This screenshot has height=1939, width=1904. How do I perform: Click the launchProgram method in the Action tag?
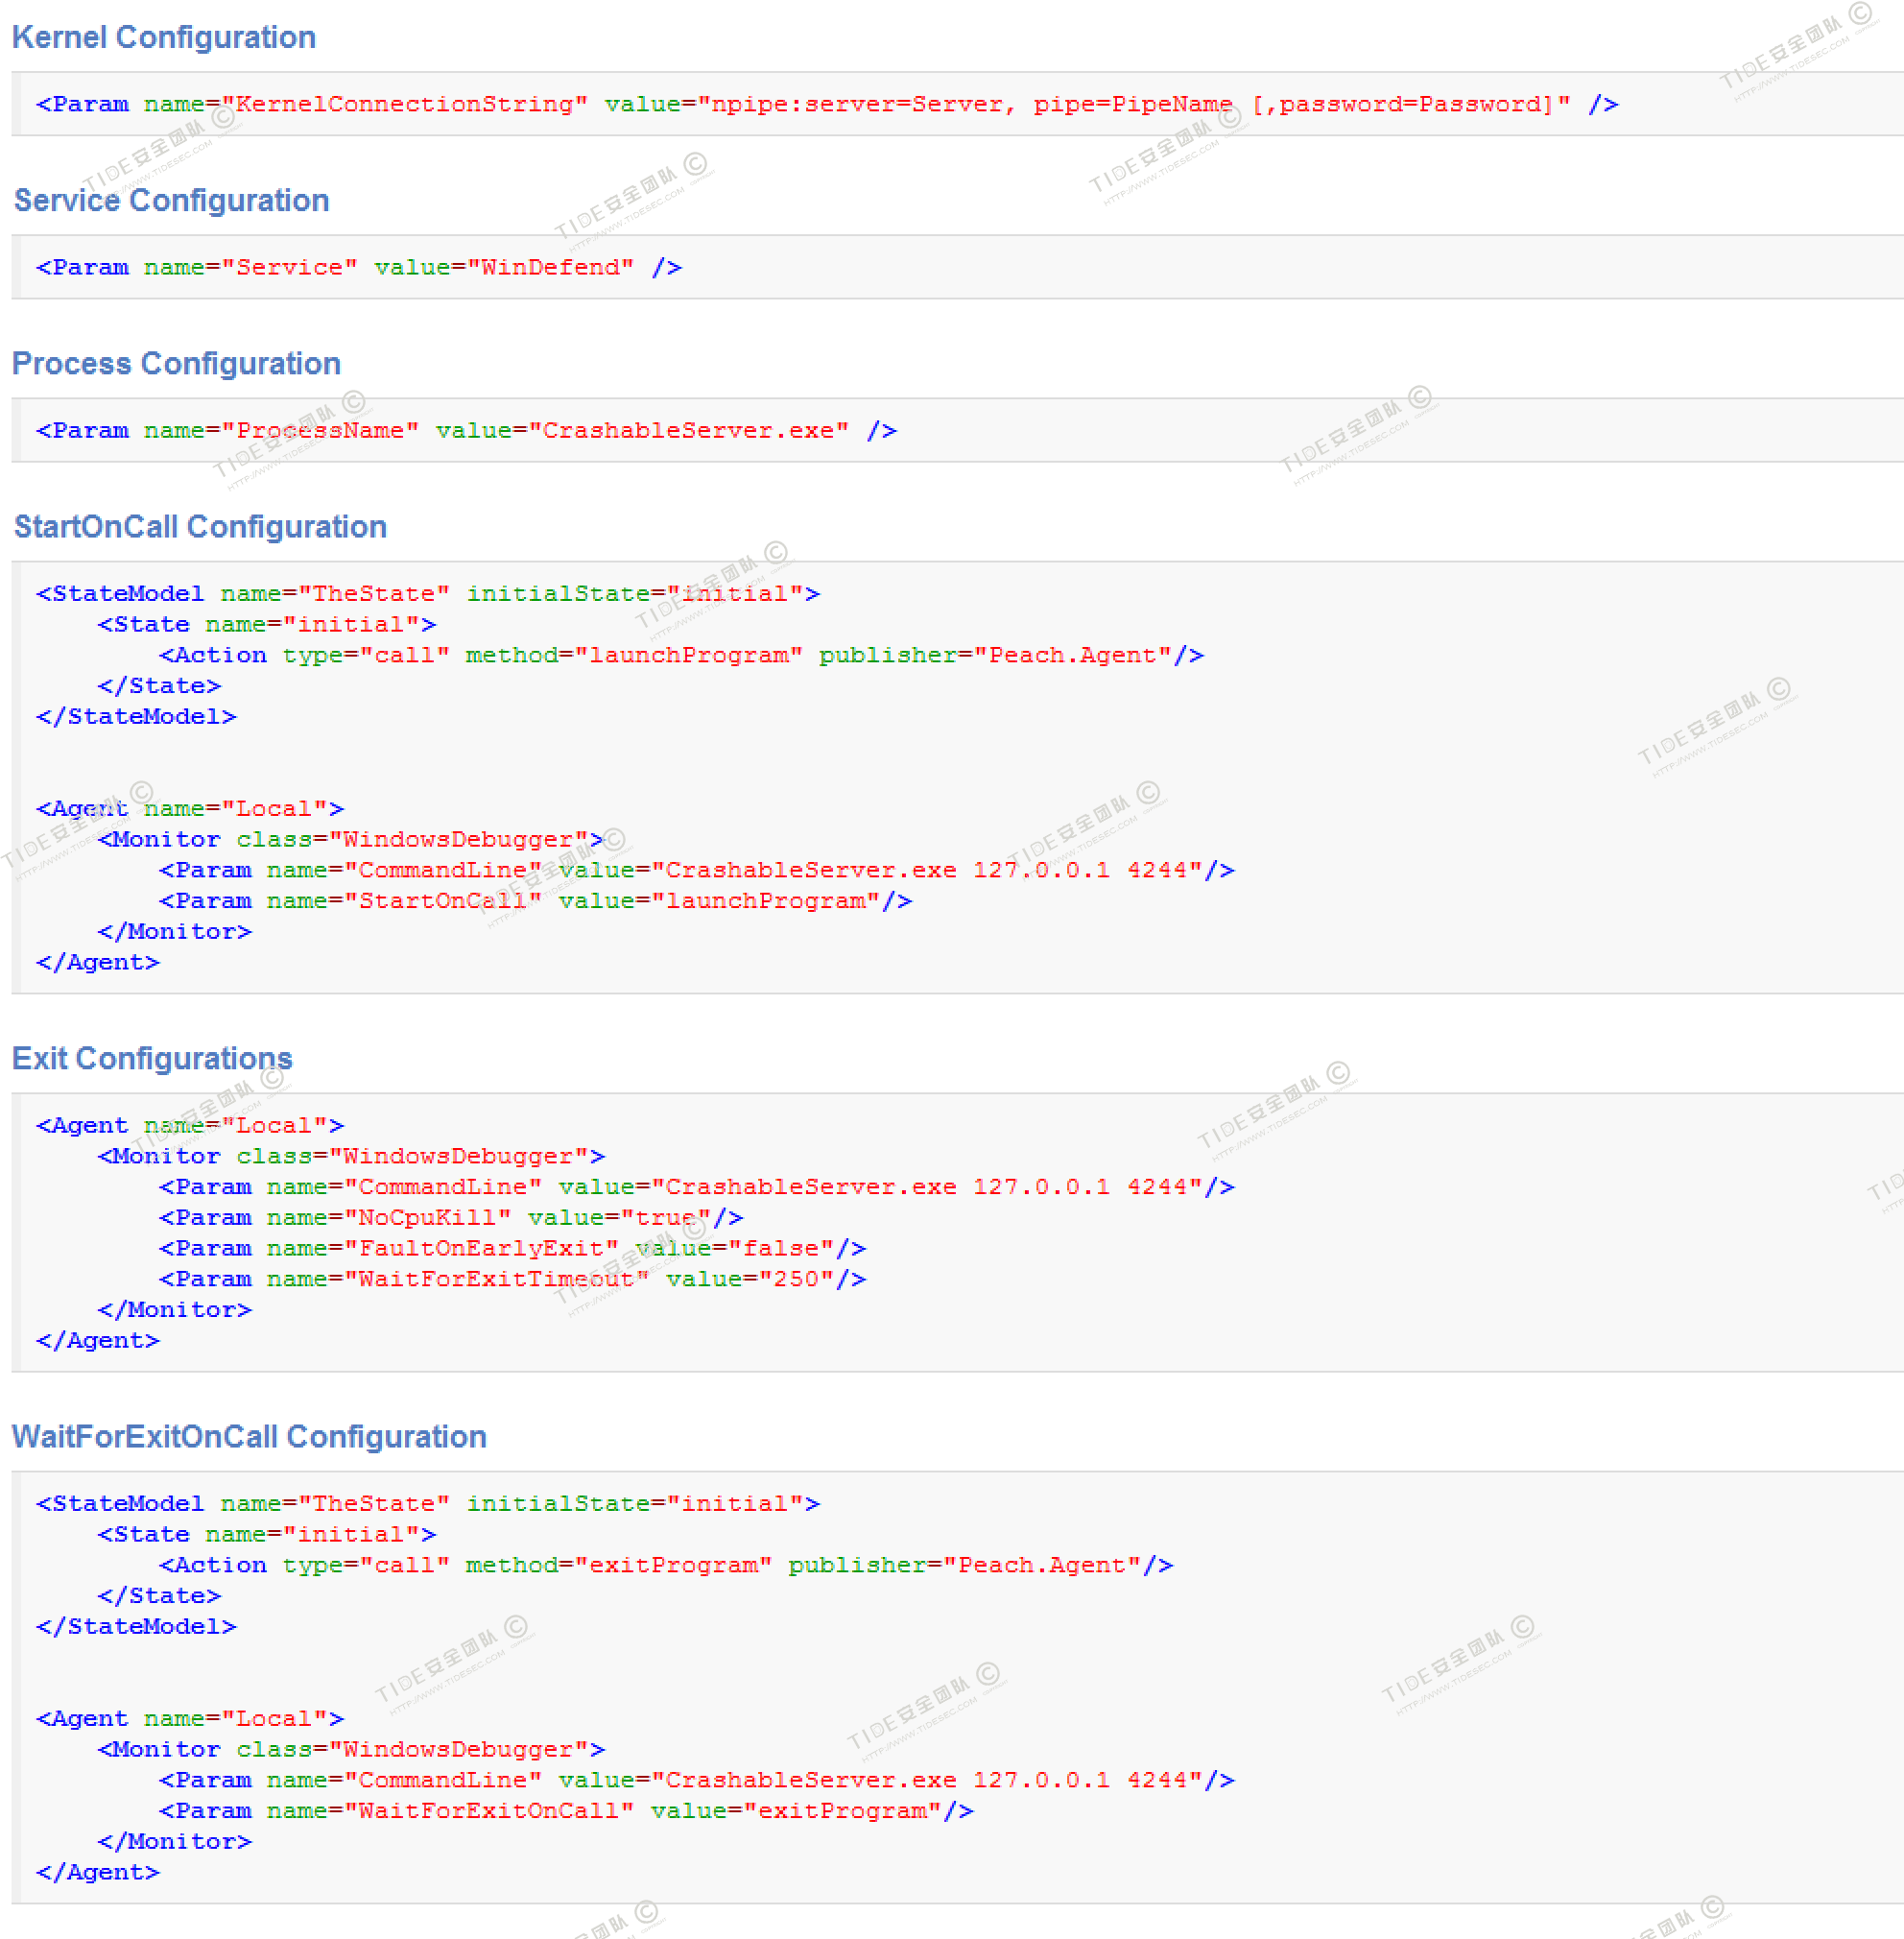(688, 655)
